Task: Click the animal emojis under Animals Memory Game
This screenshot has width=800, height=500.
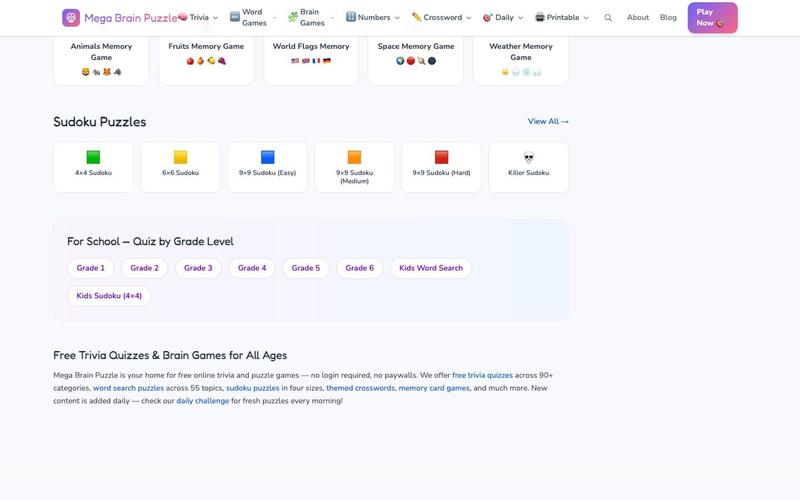Action: point(102,72)
